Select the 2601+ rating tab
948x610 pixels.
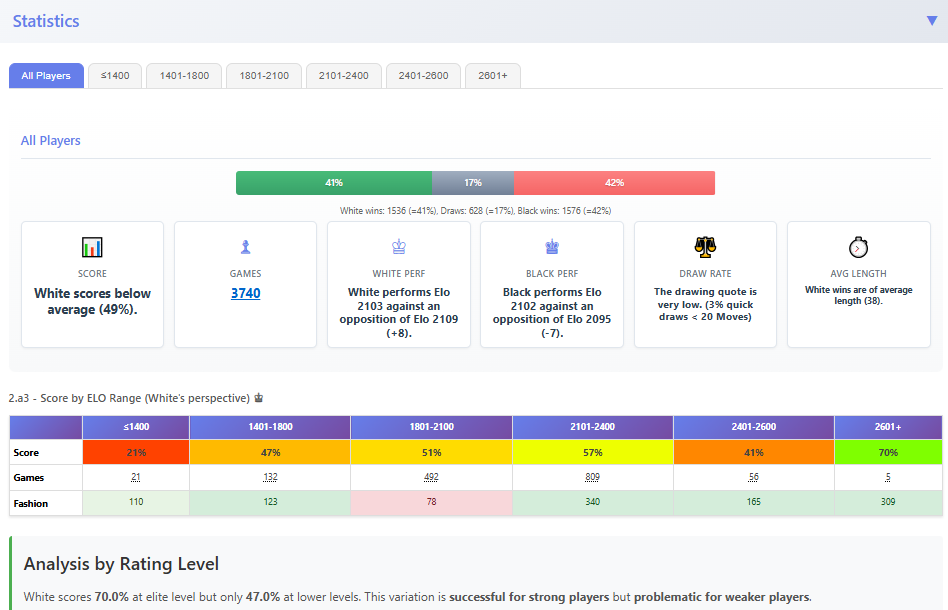pos(492,76)
